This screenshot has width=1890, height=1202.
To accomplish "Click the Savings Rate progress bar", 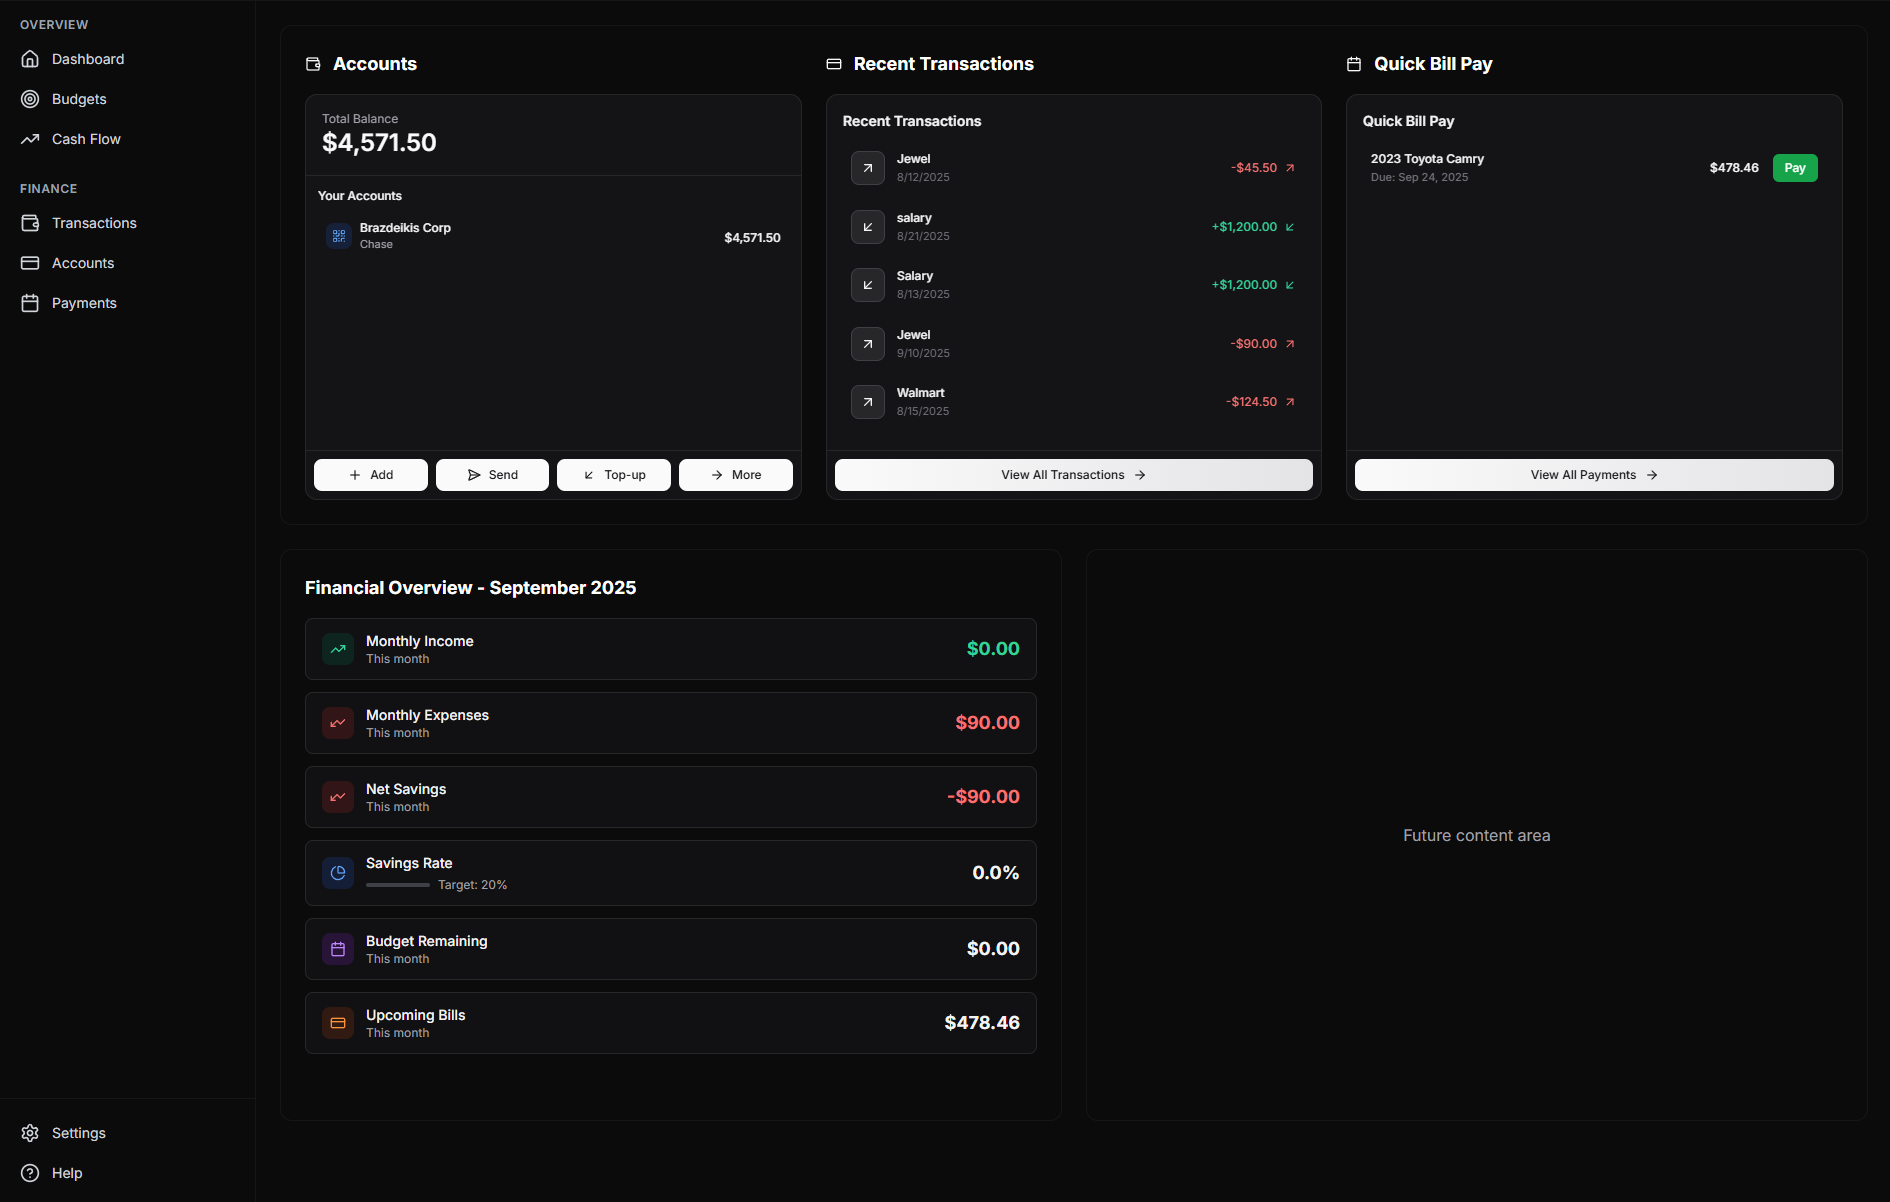I will click(397, 885).
